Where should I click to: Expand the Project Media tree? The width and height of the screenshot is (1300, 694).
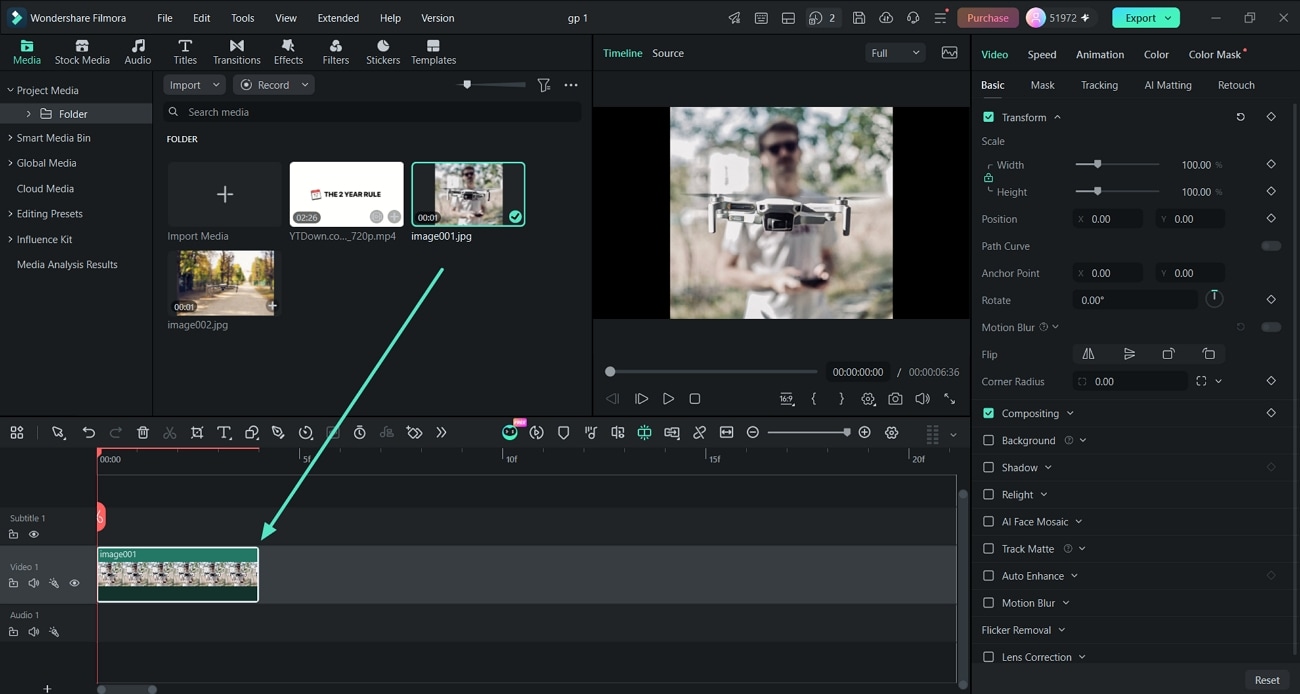[x=10, y=90]
